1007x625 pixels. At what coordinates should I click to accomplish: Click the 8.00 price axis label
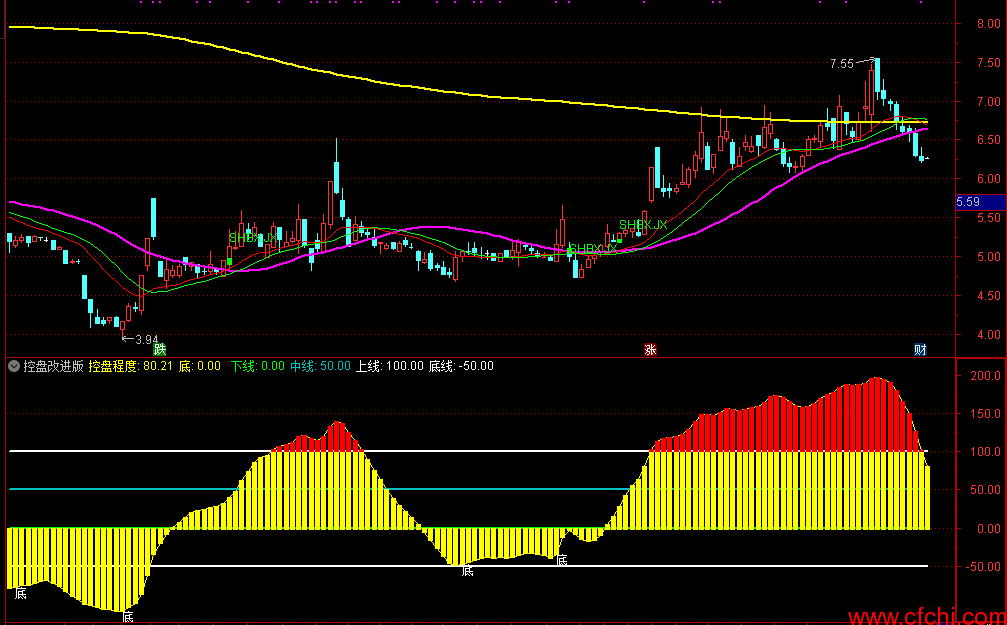988,24
